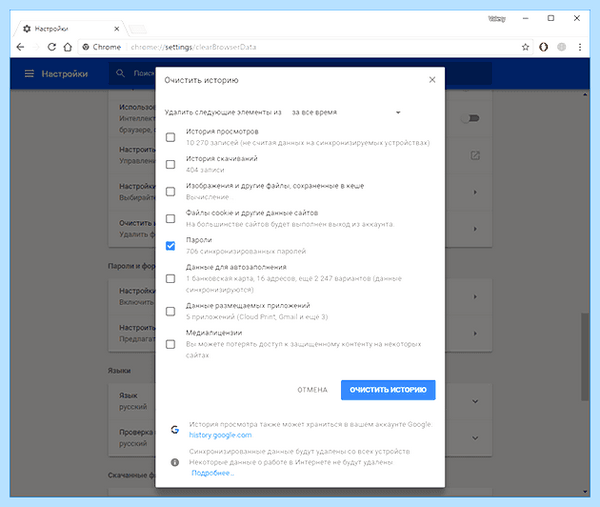Open the Подробнее link
Screen dimensions: 600x507
(x=212, y=473)
